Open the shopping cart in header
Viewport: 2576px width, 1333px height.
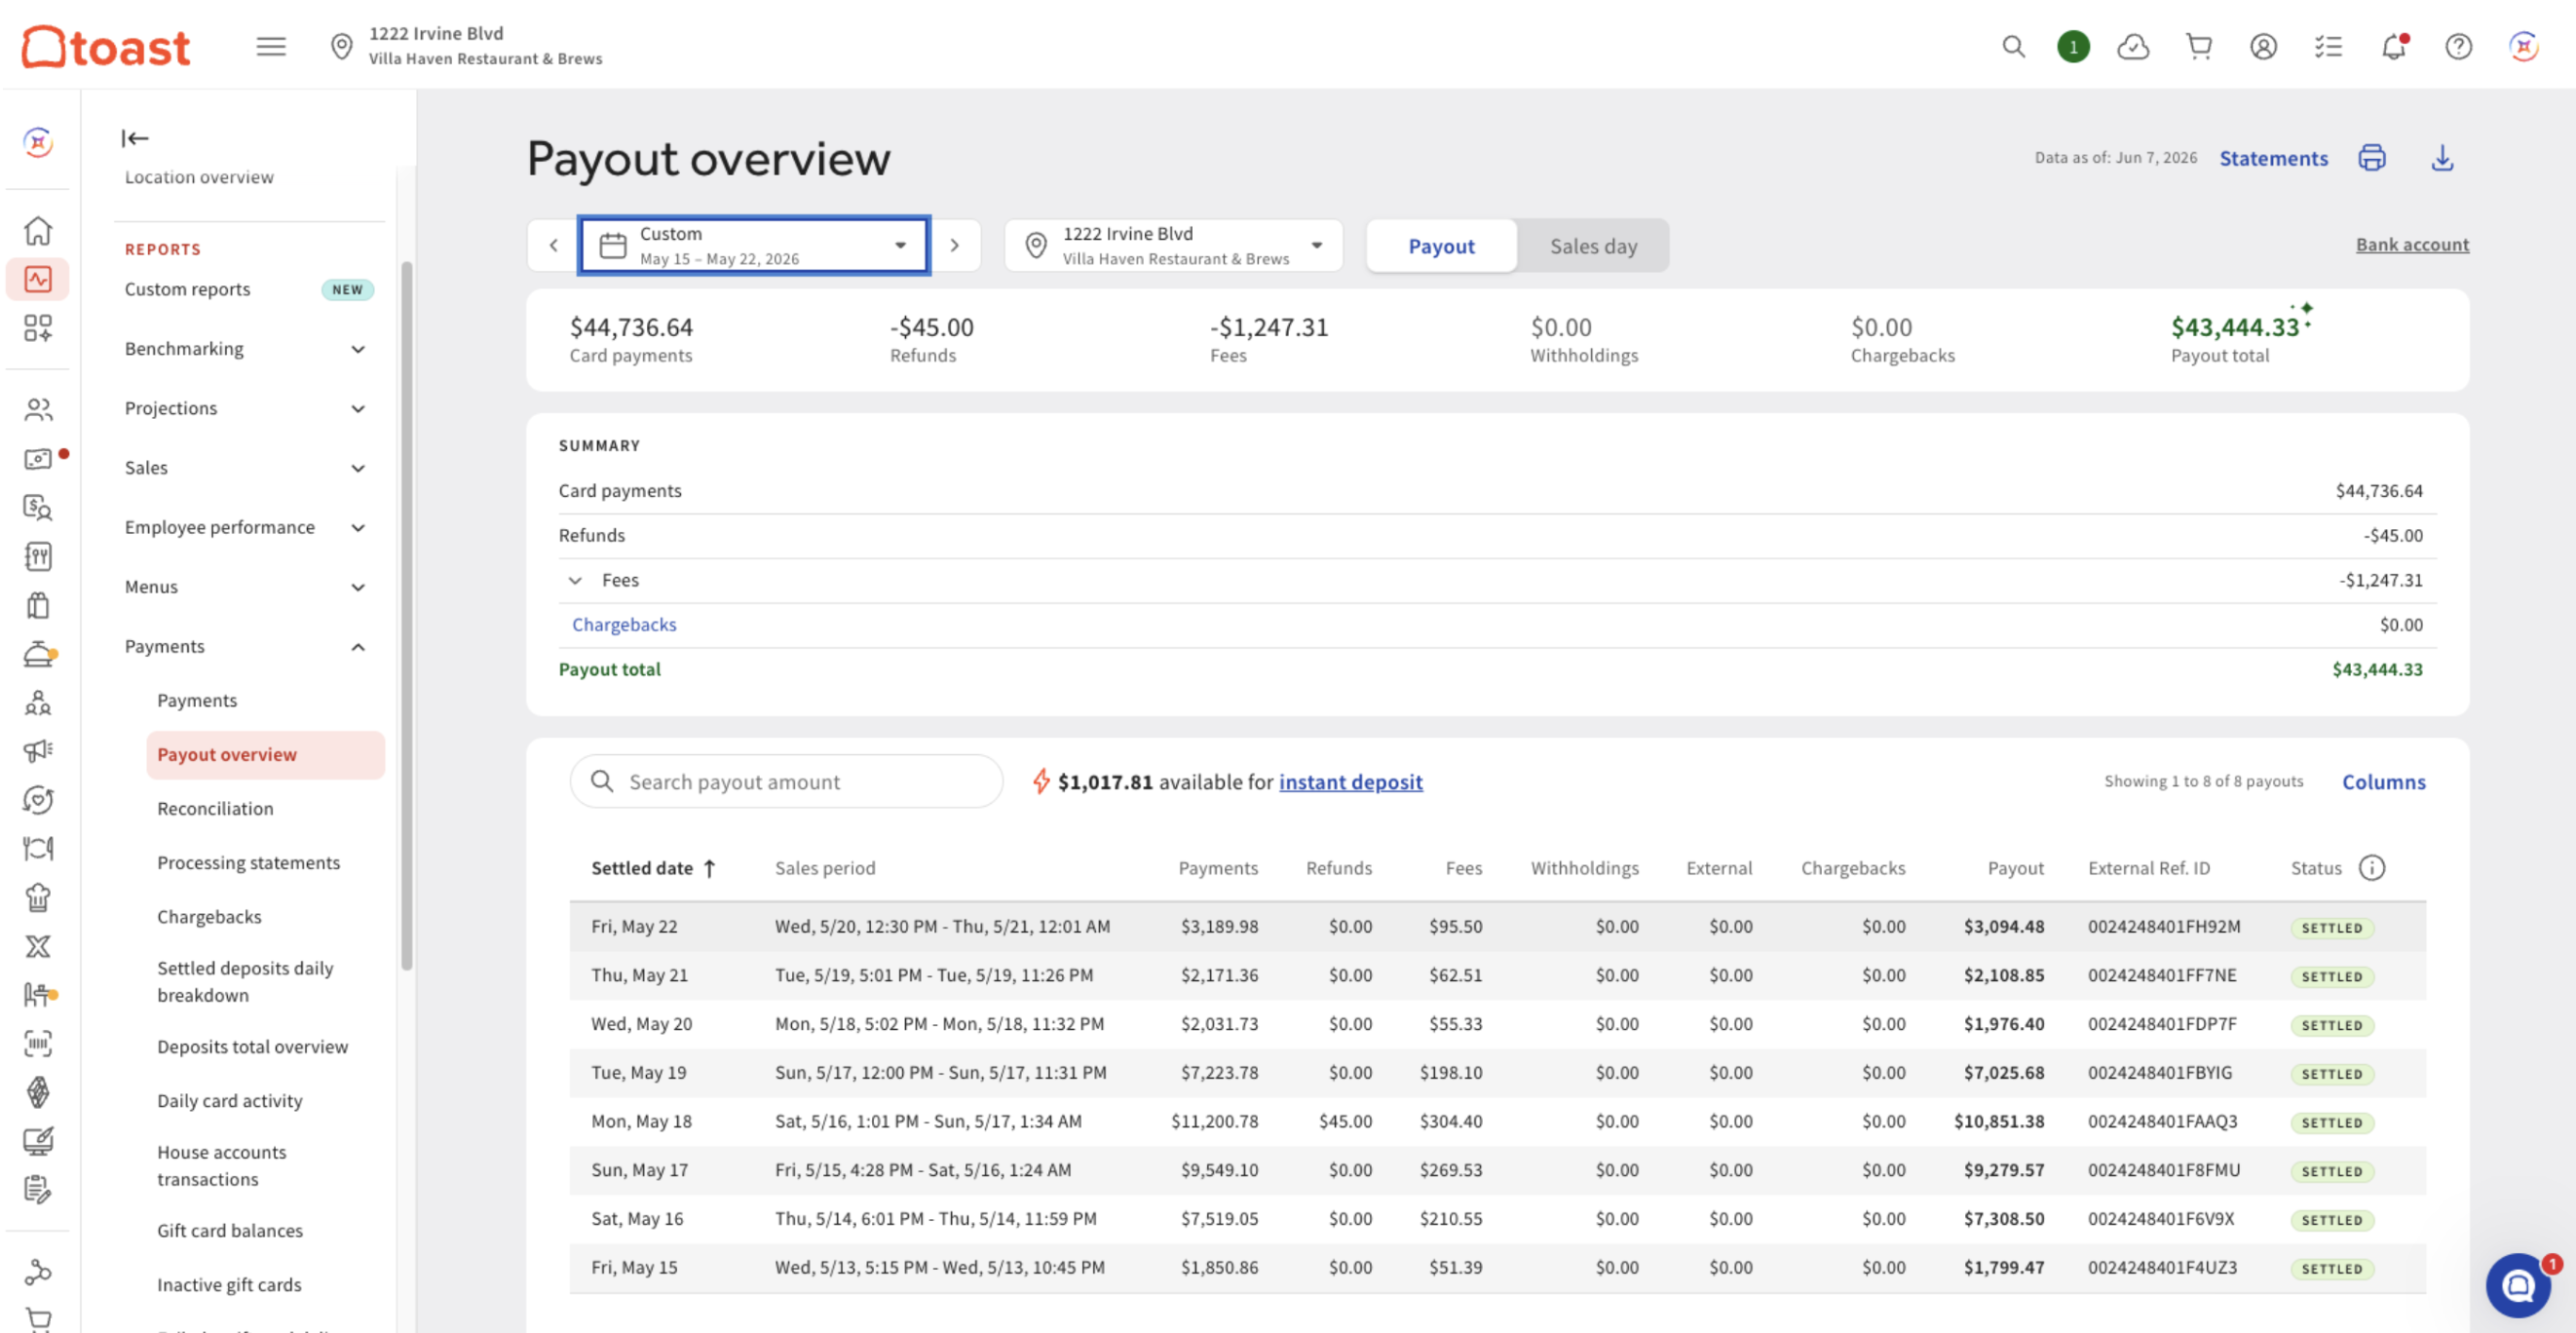[2198, 47]
